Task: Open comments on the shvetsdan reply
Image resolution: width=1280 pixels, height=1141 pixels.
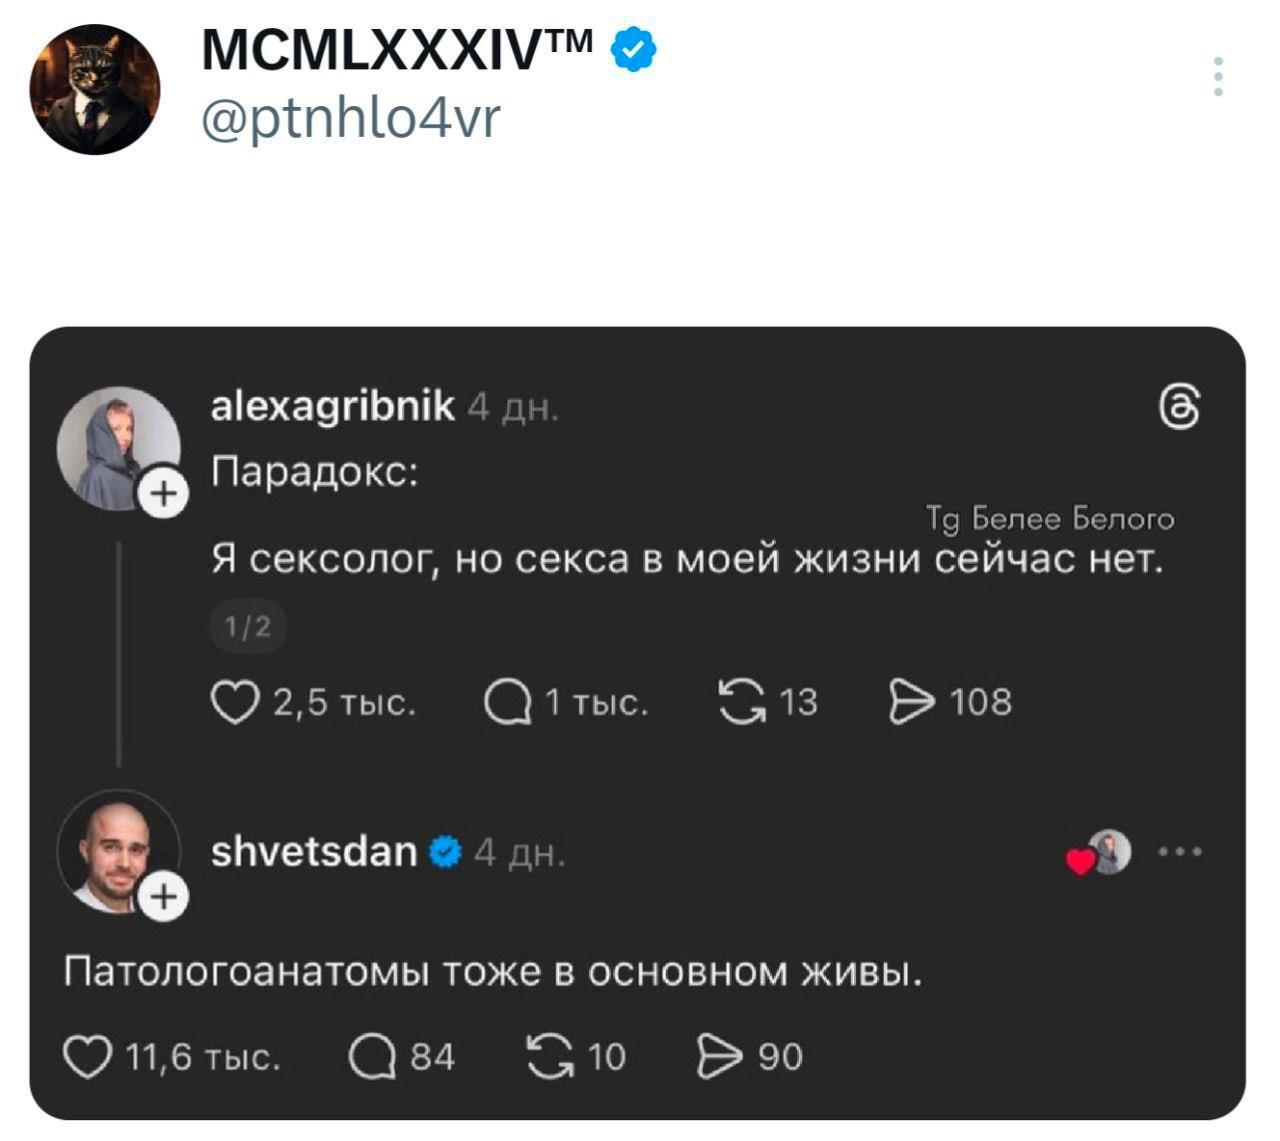Action: click(x=370, y=1058)
